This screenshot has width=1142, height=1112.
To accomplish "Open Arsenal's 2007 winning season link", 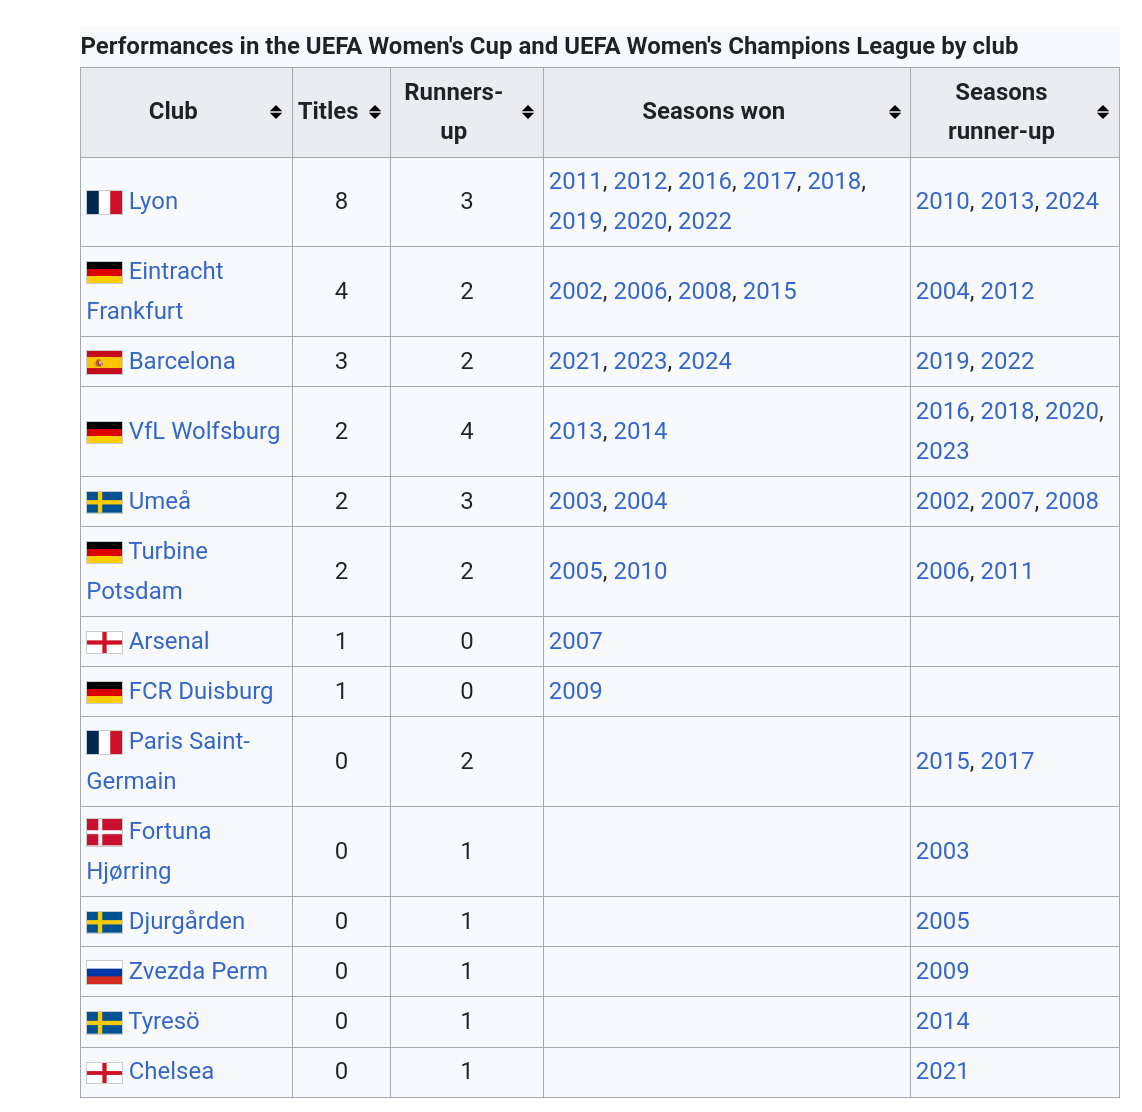I will (x=575, y=642).
